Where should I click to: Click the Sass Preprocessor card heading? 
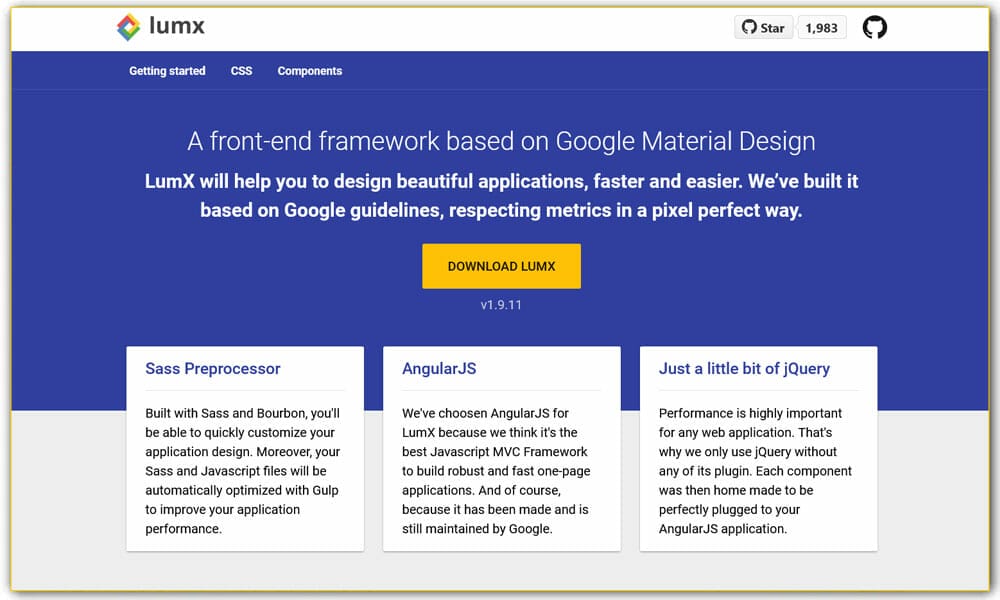[x=213, y=369]
